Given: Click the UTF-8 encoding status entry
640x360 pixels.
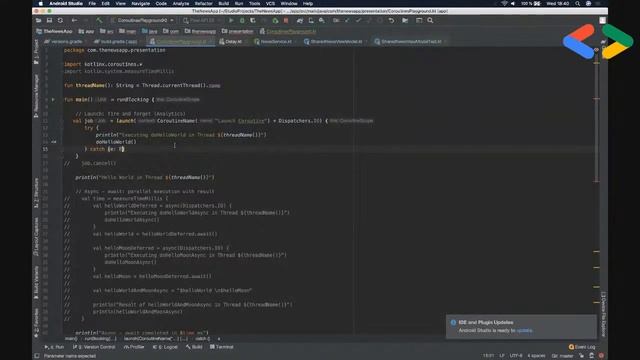Looking at the screenshot, I should point(516,356).
